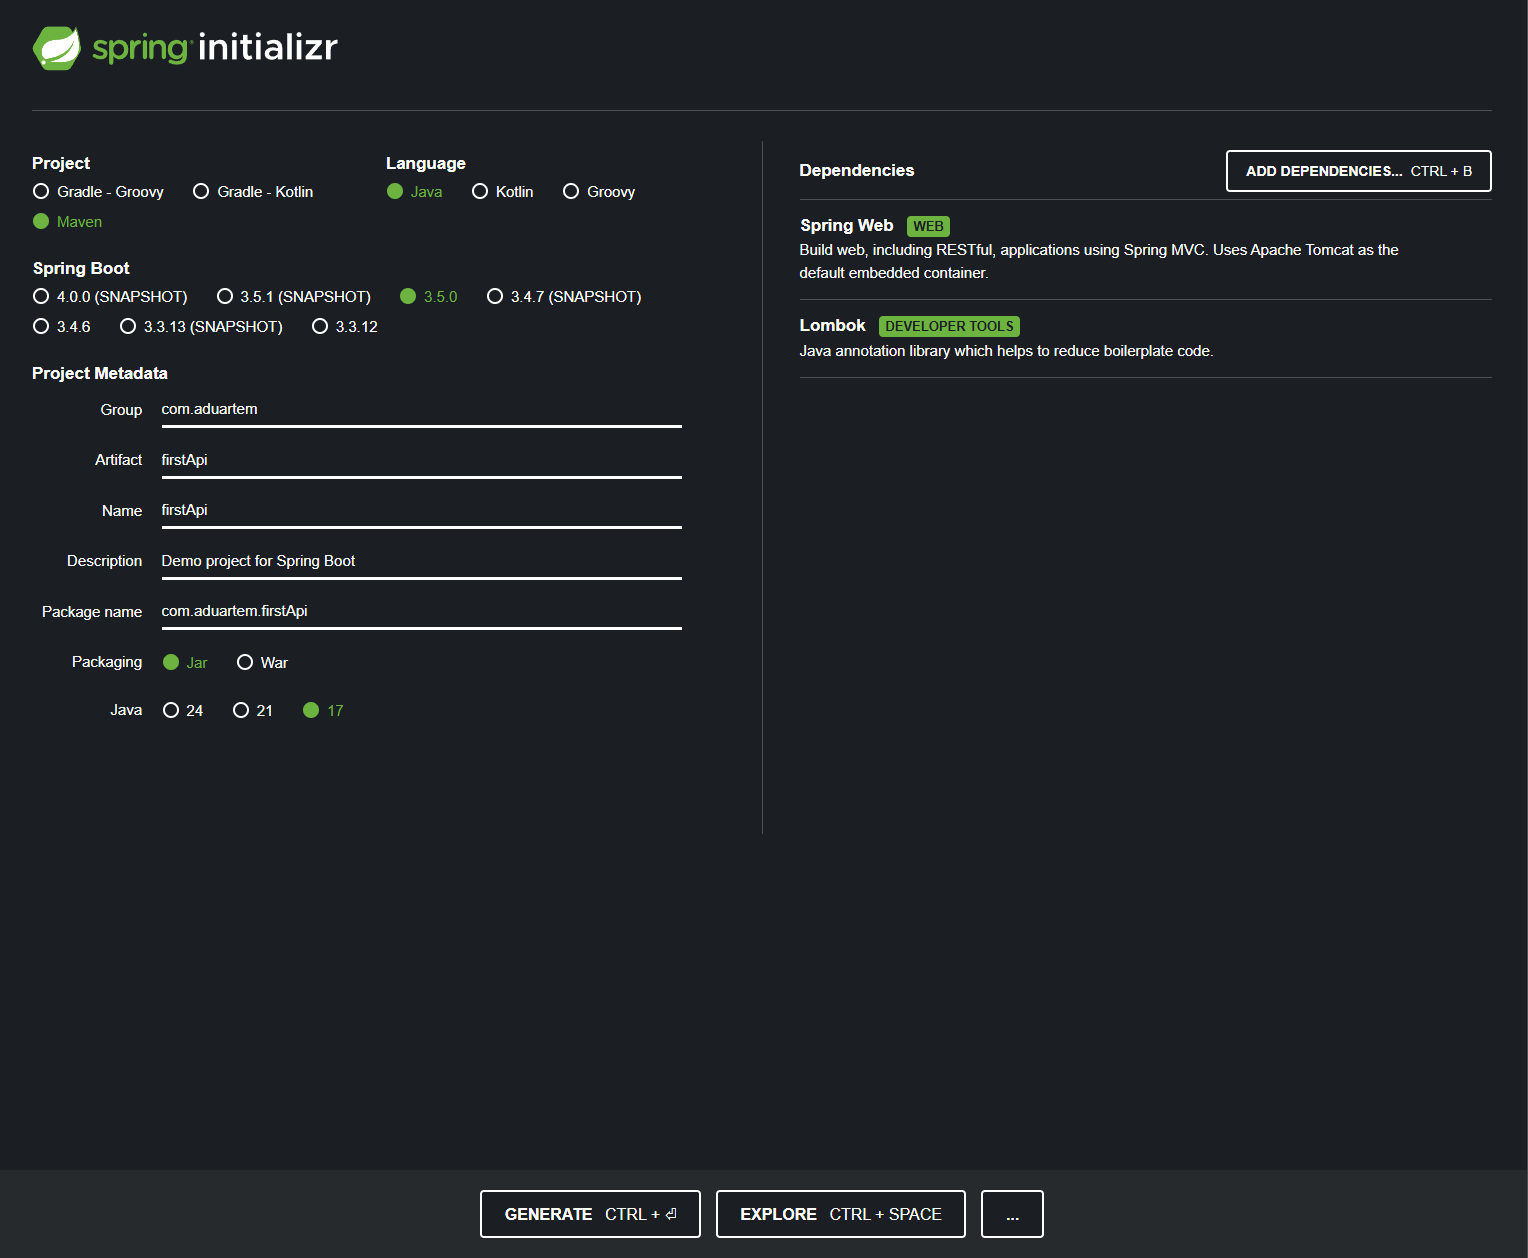Select Java version 21
The image size is (1528, 1258).
click(x=253, y=711)
